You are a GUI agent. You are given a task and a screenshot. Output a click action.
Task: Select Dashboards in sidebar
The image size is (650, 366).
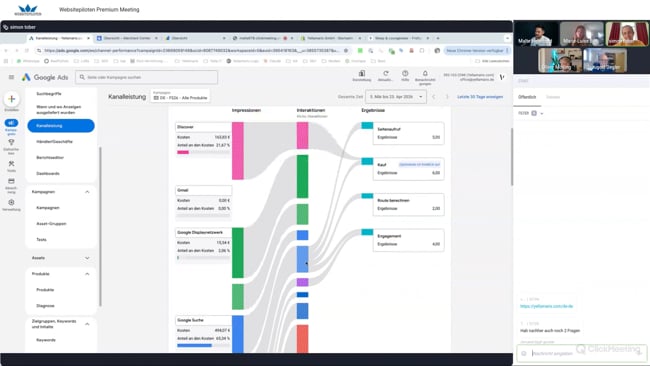(48, 173)
